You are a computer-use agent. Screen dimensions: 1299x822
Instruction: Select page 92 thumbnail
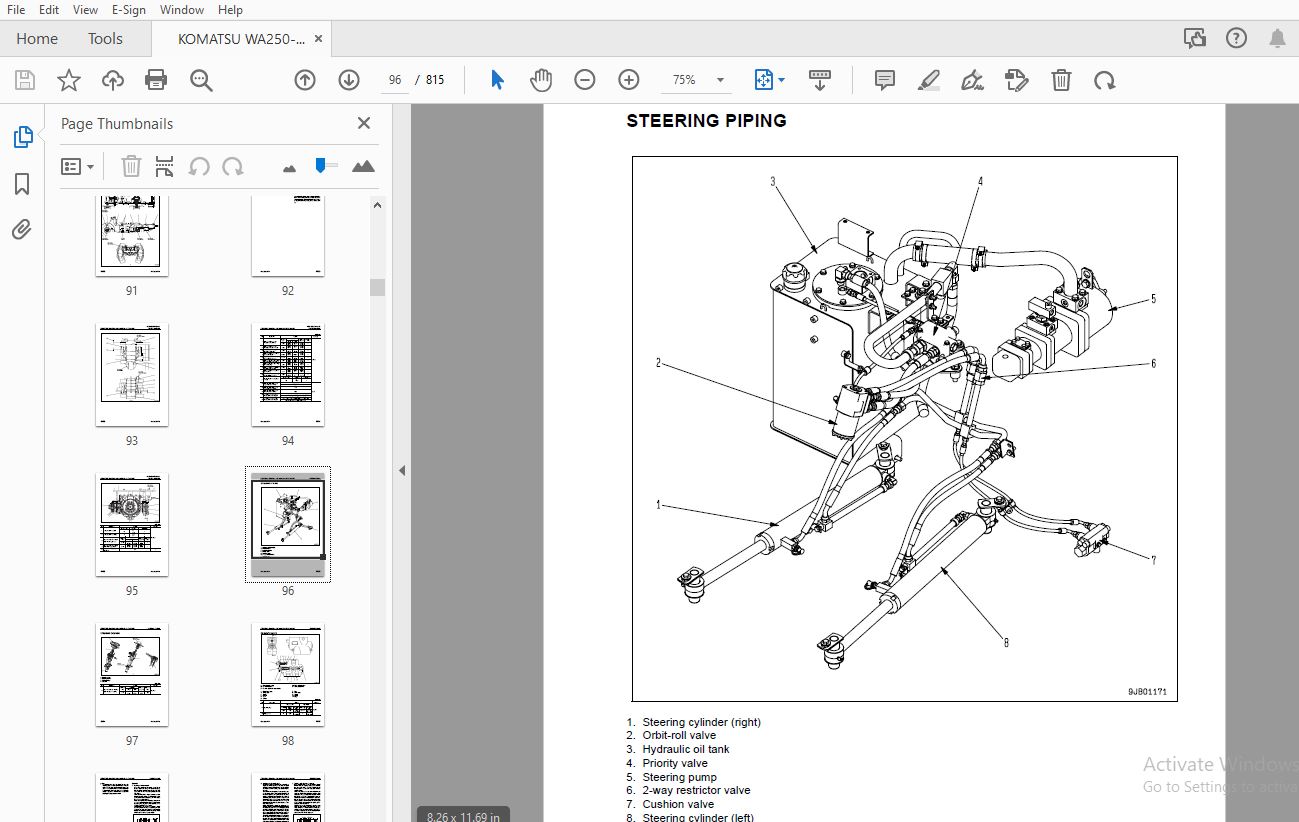coord(288,237)
